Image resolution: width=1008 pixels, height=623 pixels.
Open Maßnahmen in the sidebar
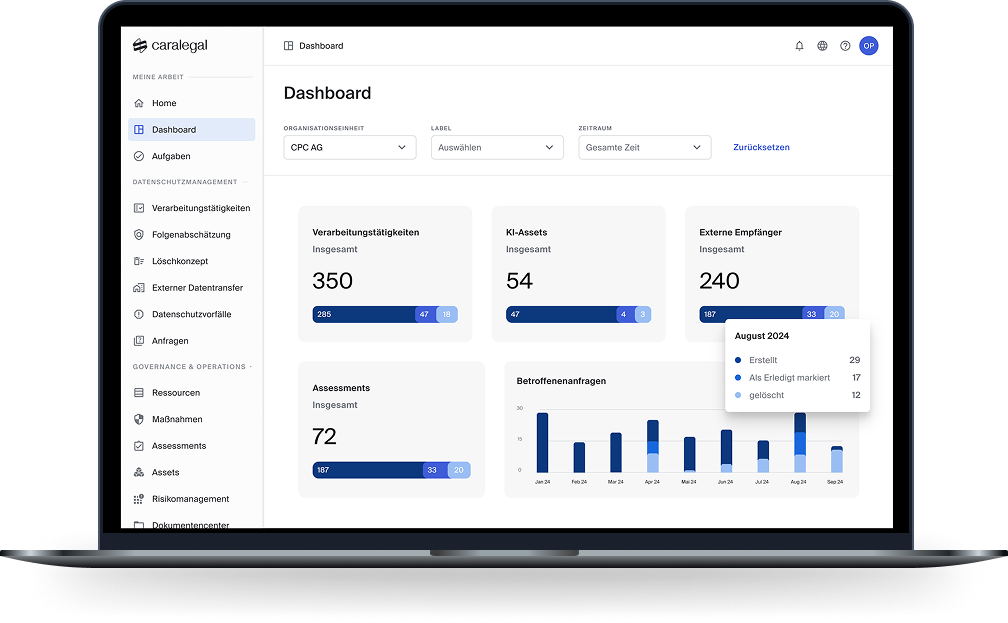coord(192,419)
